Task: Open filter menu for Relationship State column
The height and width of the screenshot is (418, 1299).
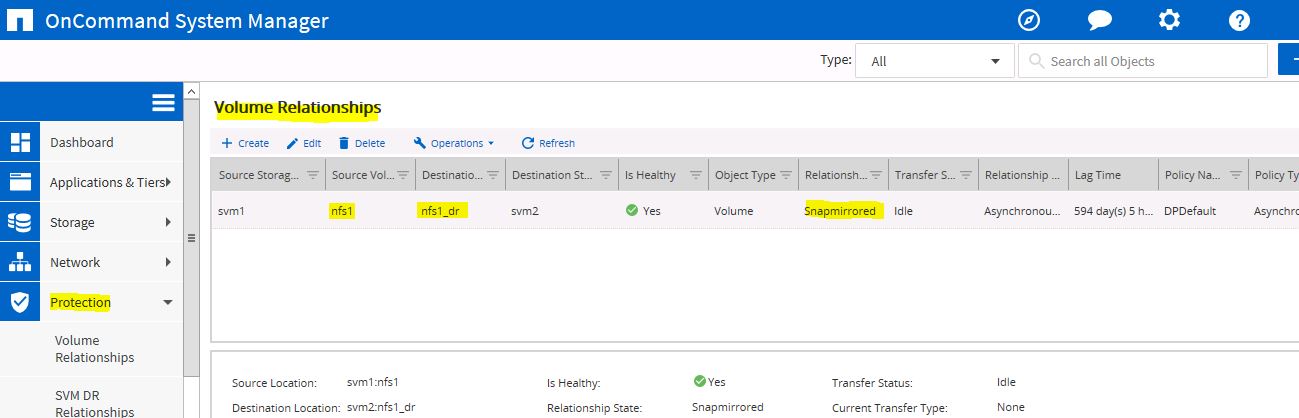Action: 876,175
